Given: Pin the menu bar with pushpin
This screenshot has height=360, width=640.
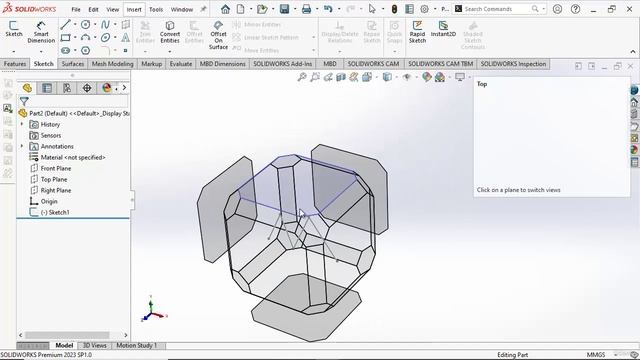Looking at the screenshot, I should pyautogui.click(x=203, y=9).
